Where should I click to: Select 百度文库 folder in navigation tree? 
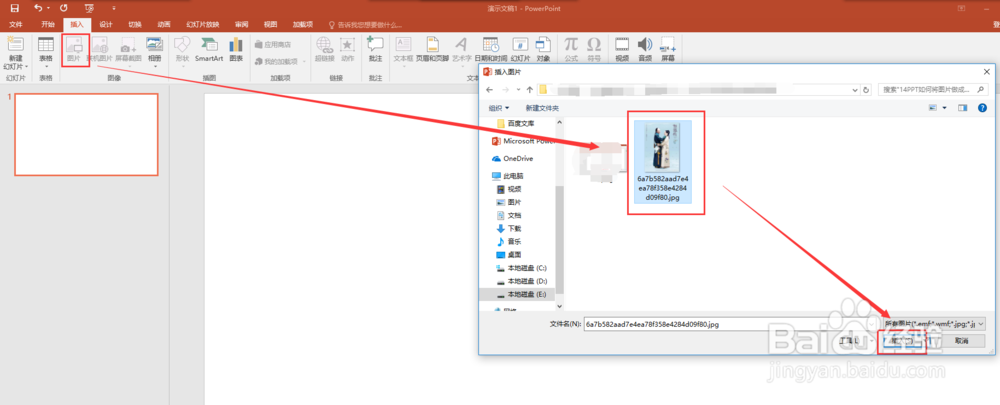517,124
